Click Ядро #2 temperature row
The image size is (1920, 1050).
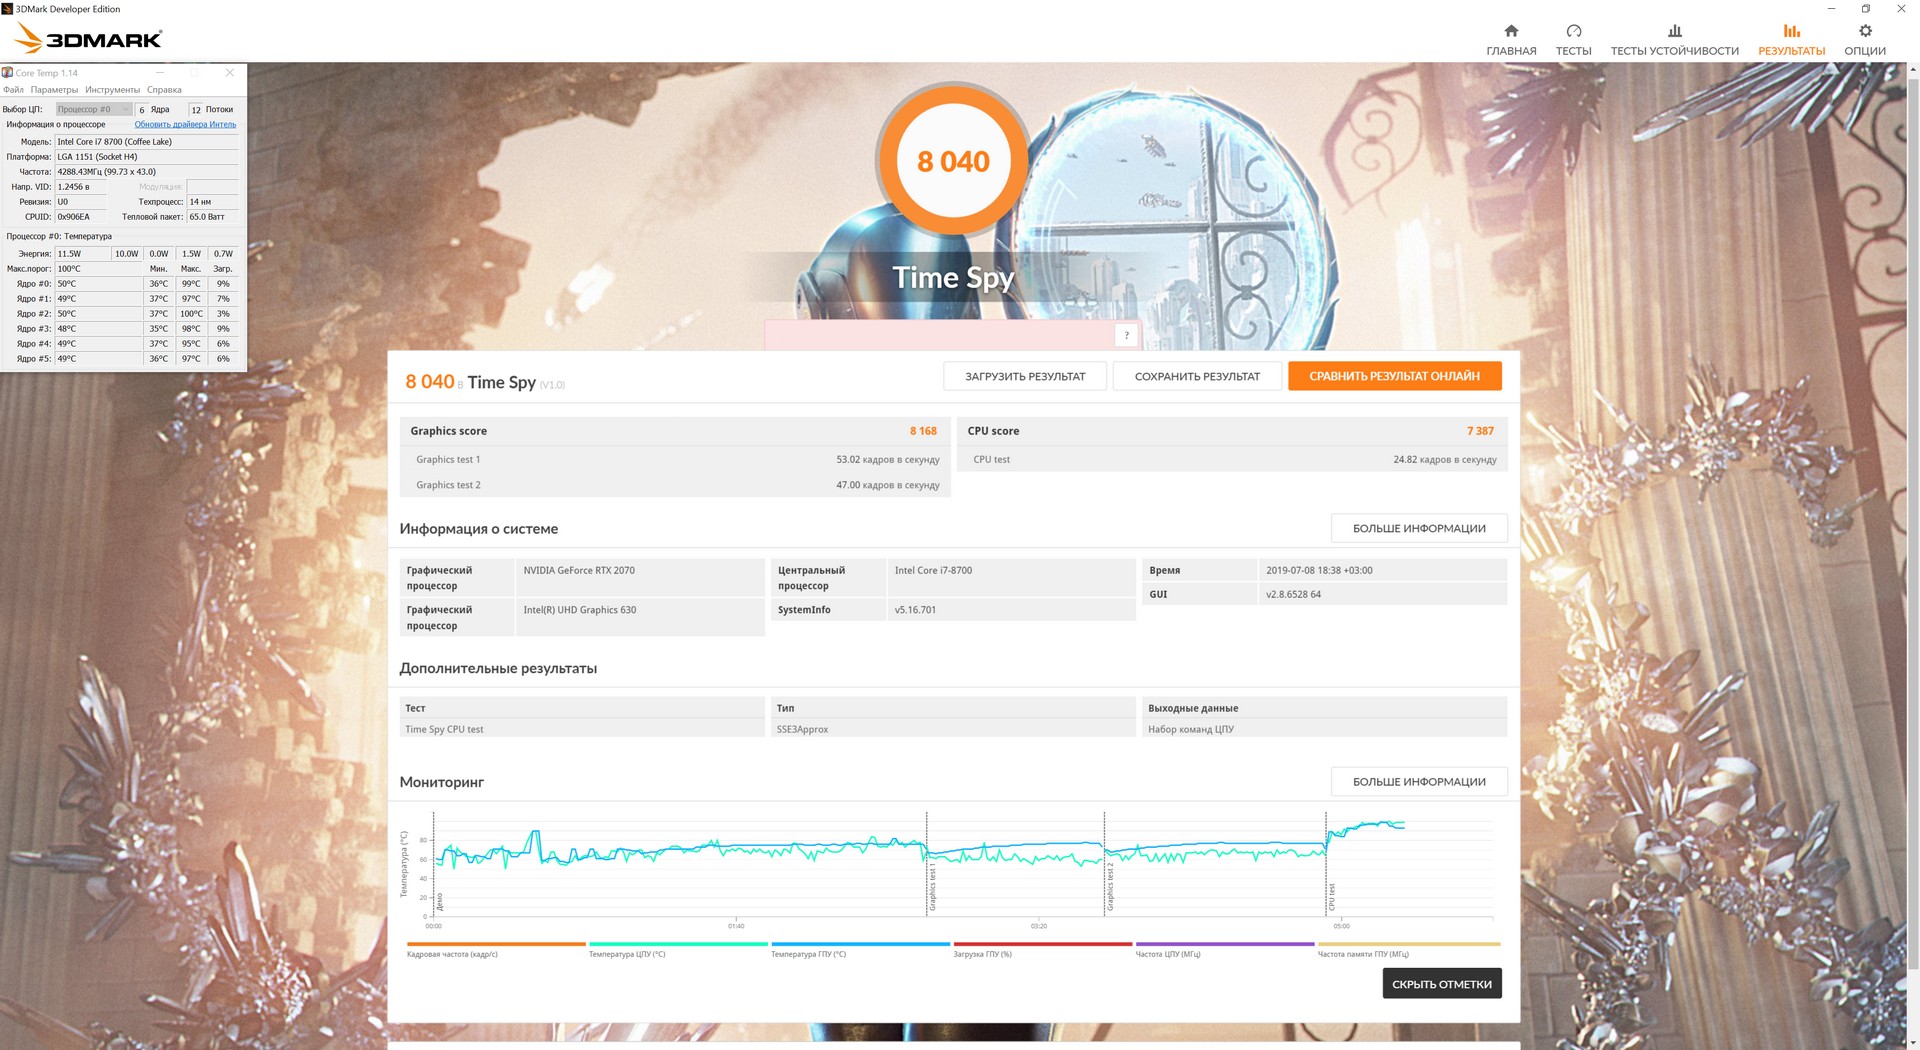pos(122,314)
